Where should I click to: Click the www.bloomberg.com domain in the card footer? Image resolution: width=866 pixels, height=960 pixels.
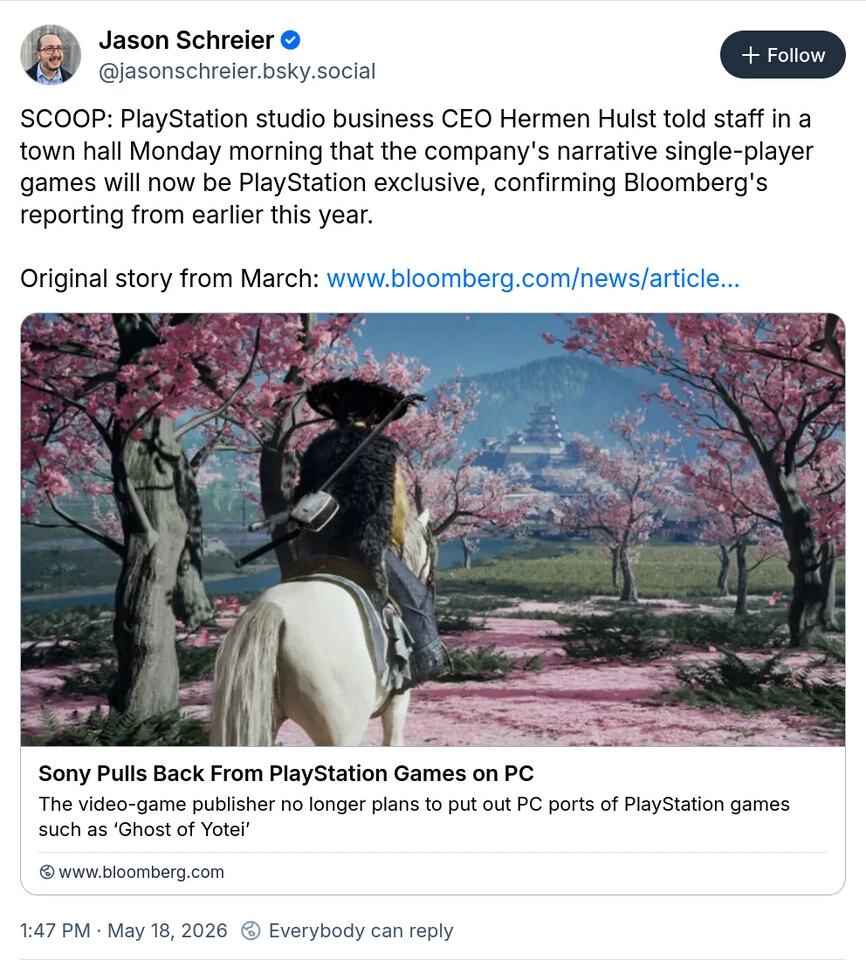click(x=141, y=872)
